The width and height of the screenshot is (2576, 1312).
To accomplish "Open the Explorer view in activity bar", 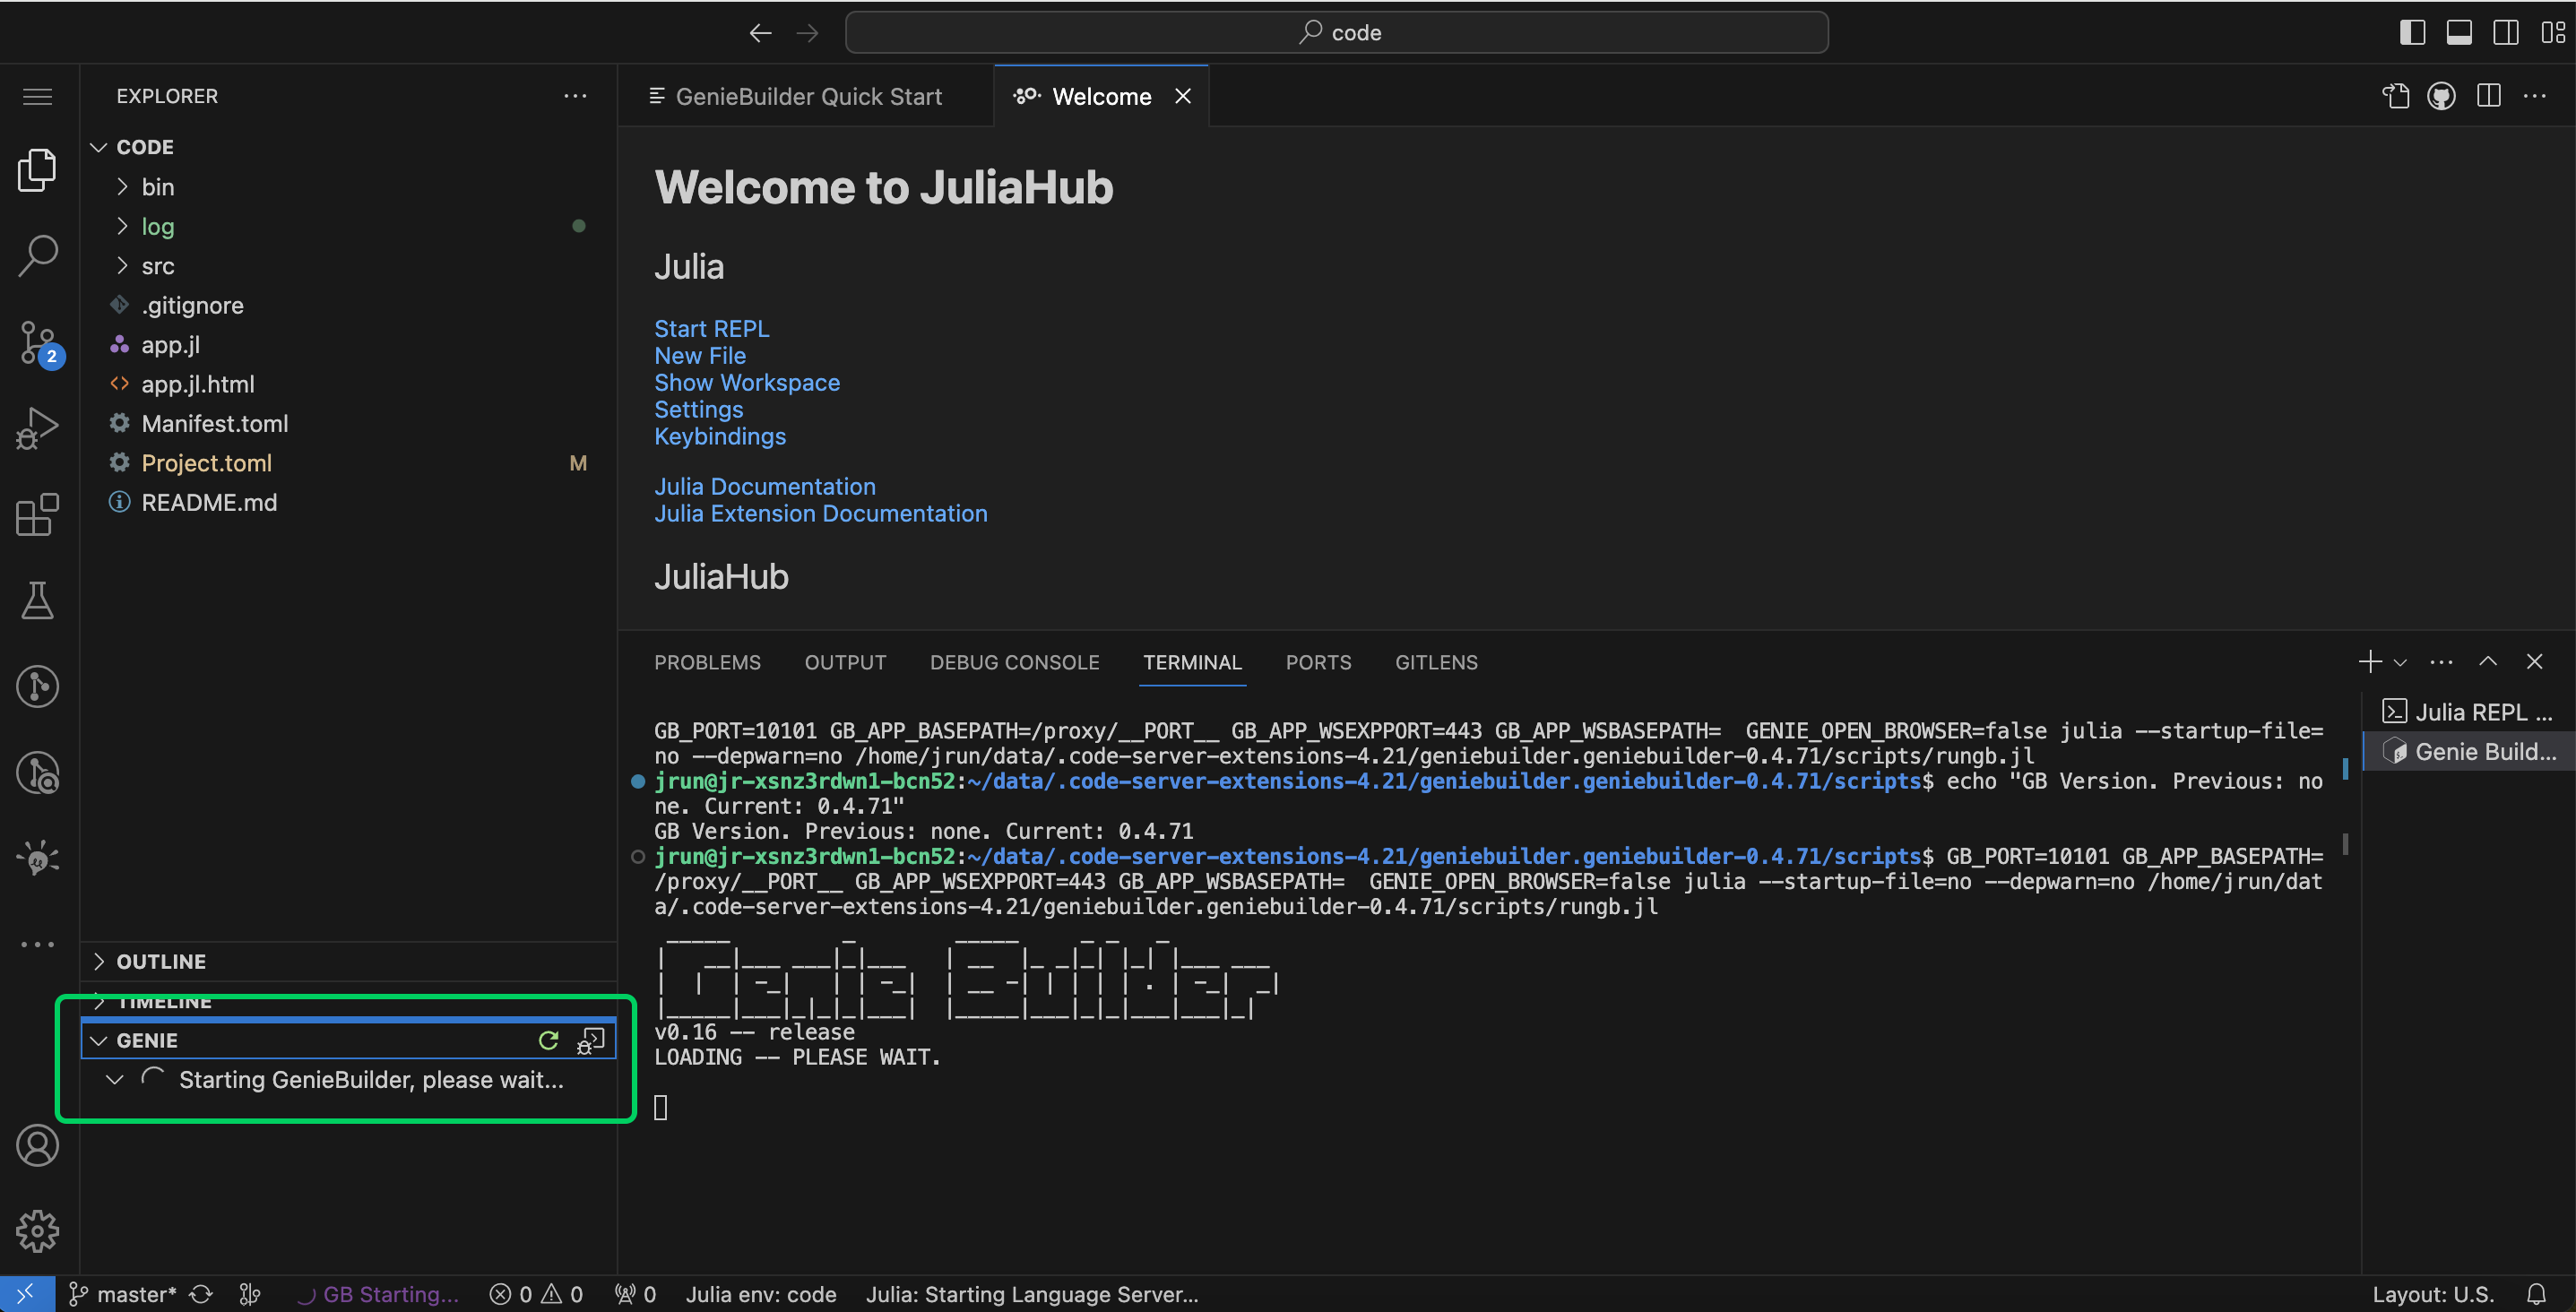I will (x=37, y=170).
